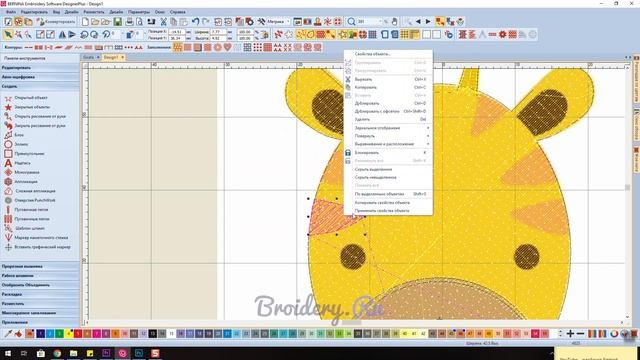Collapse the Создать panel section
640x360 pixels.
40,87
